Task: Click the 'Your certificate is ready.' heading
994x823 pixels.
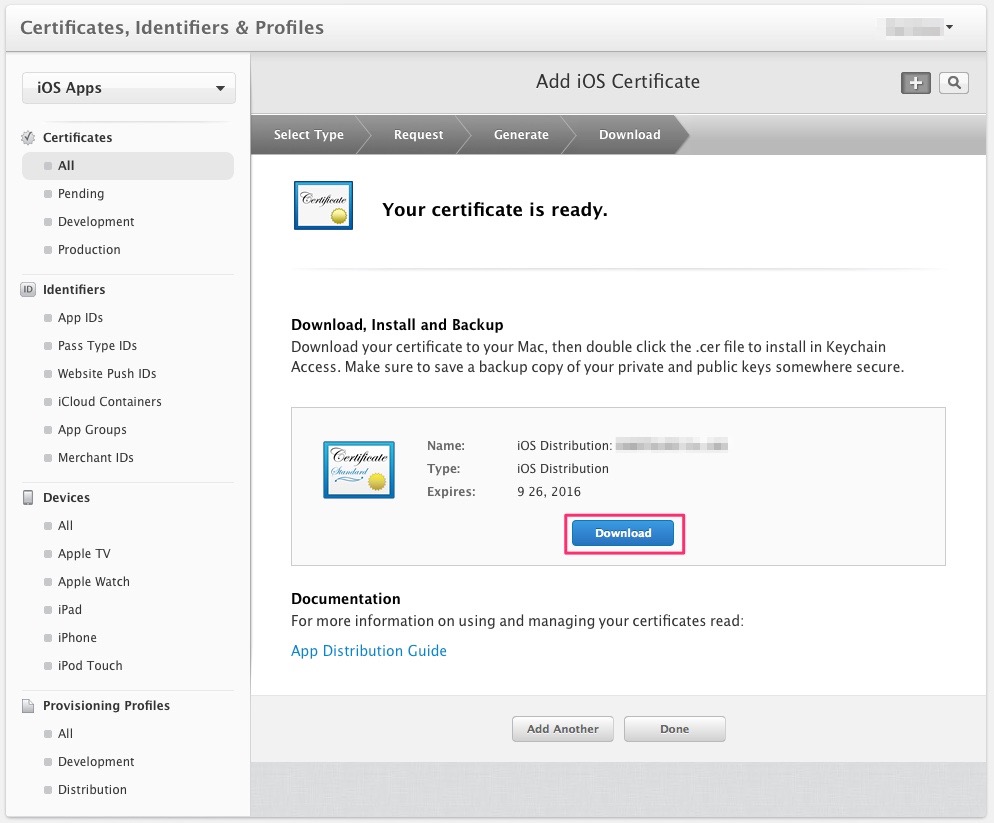Action: pyautogui.click(x=495, y=209)
